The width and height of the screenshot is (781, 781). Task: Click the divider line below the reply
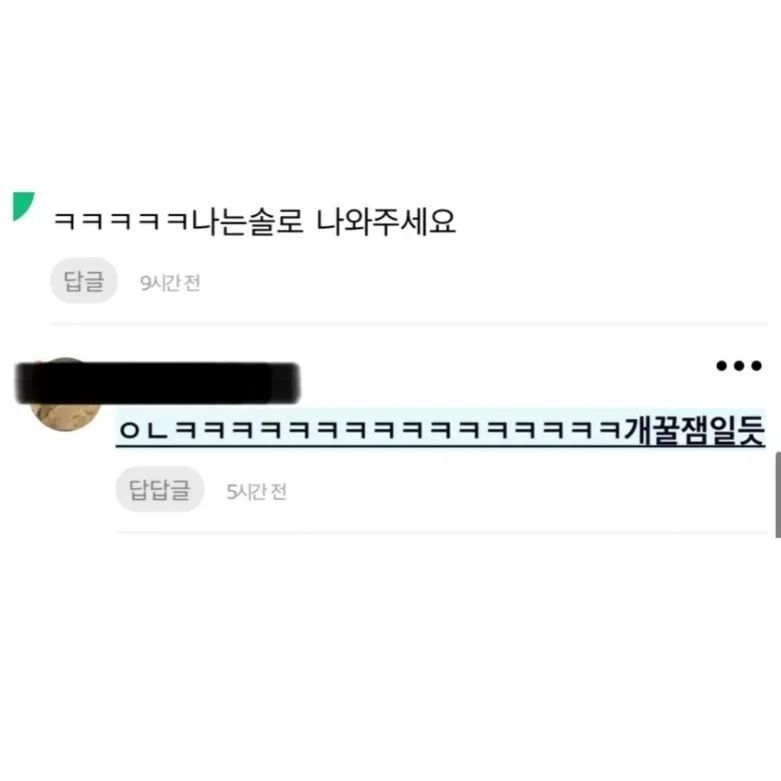(x=441, y=532)
